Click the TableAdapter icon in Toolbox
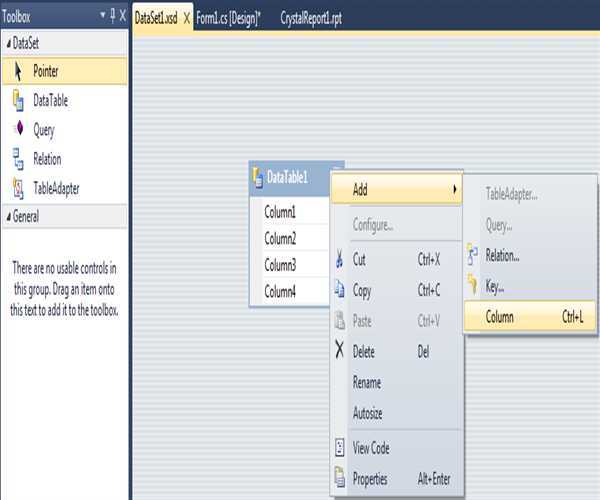The image size is (600, 500). tap(19, 188)
